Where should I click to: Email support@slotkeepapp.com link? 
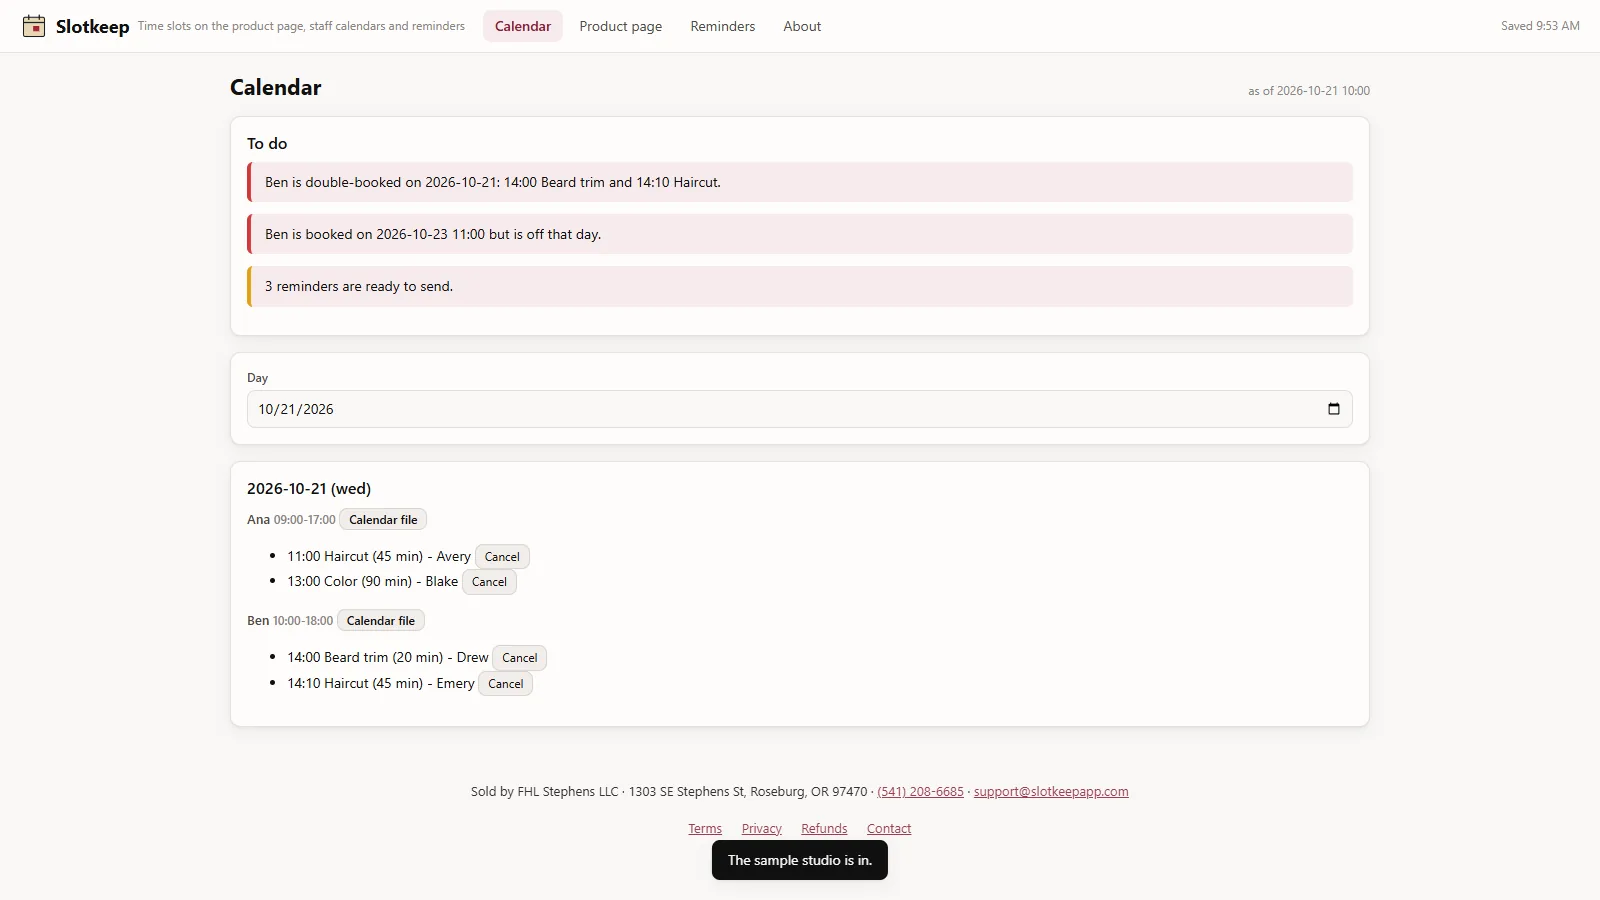1051,792
